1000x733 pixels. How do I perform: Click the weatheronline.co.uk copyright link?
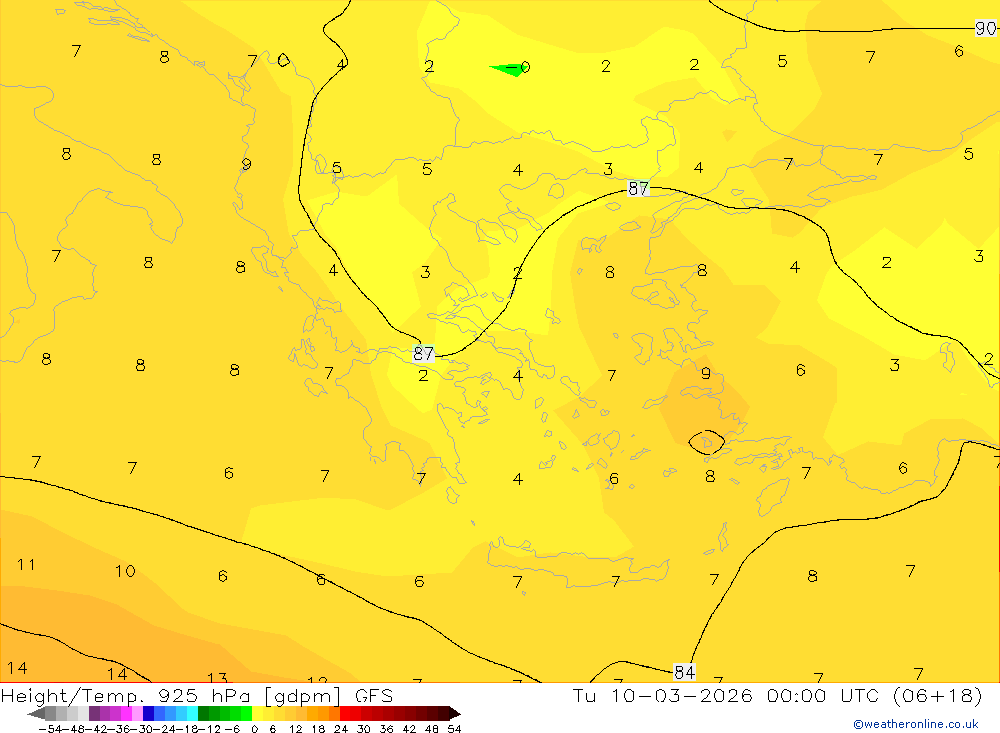point(915,724)
